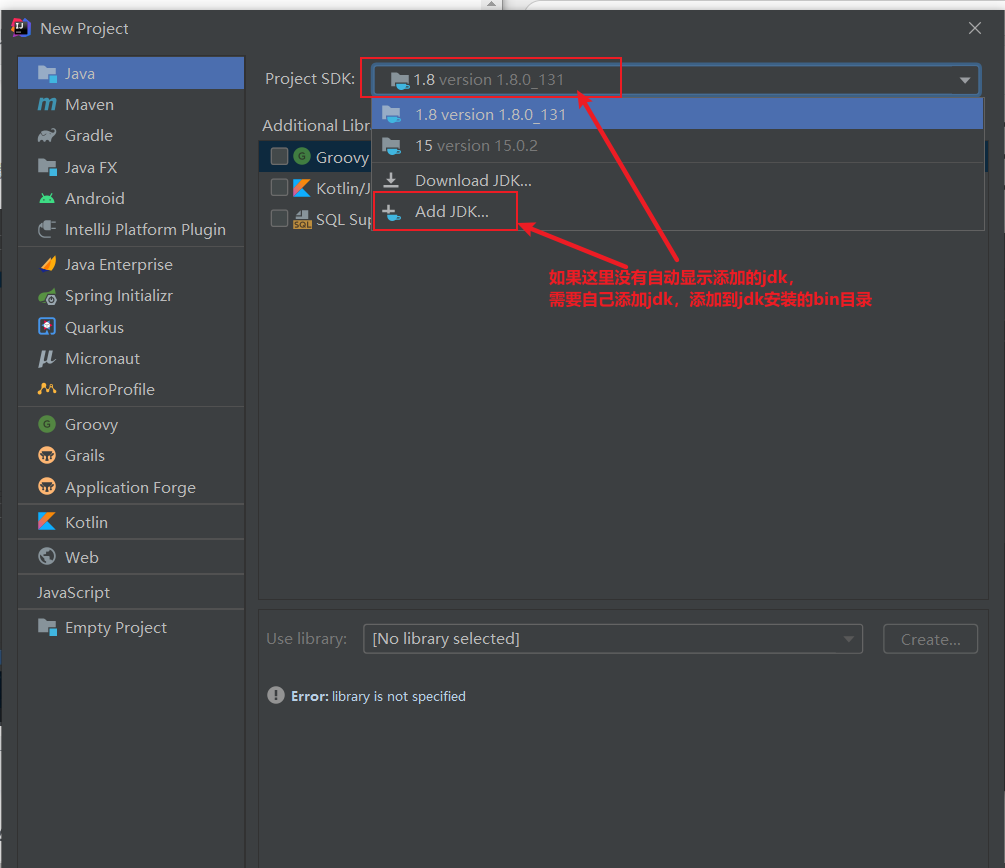This screenshot has height=868, width=1005.
Task: Click the Project SDK field showing 1.8
Action: pos(676,79)
